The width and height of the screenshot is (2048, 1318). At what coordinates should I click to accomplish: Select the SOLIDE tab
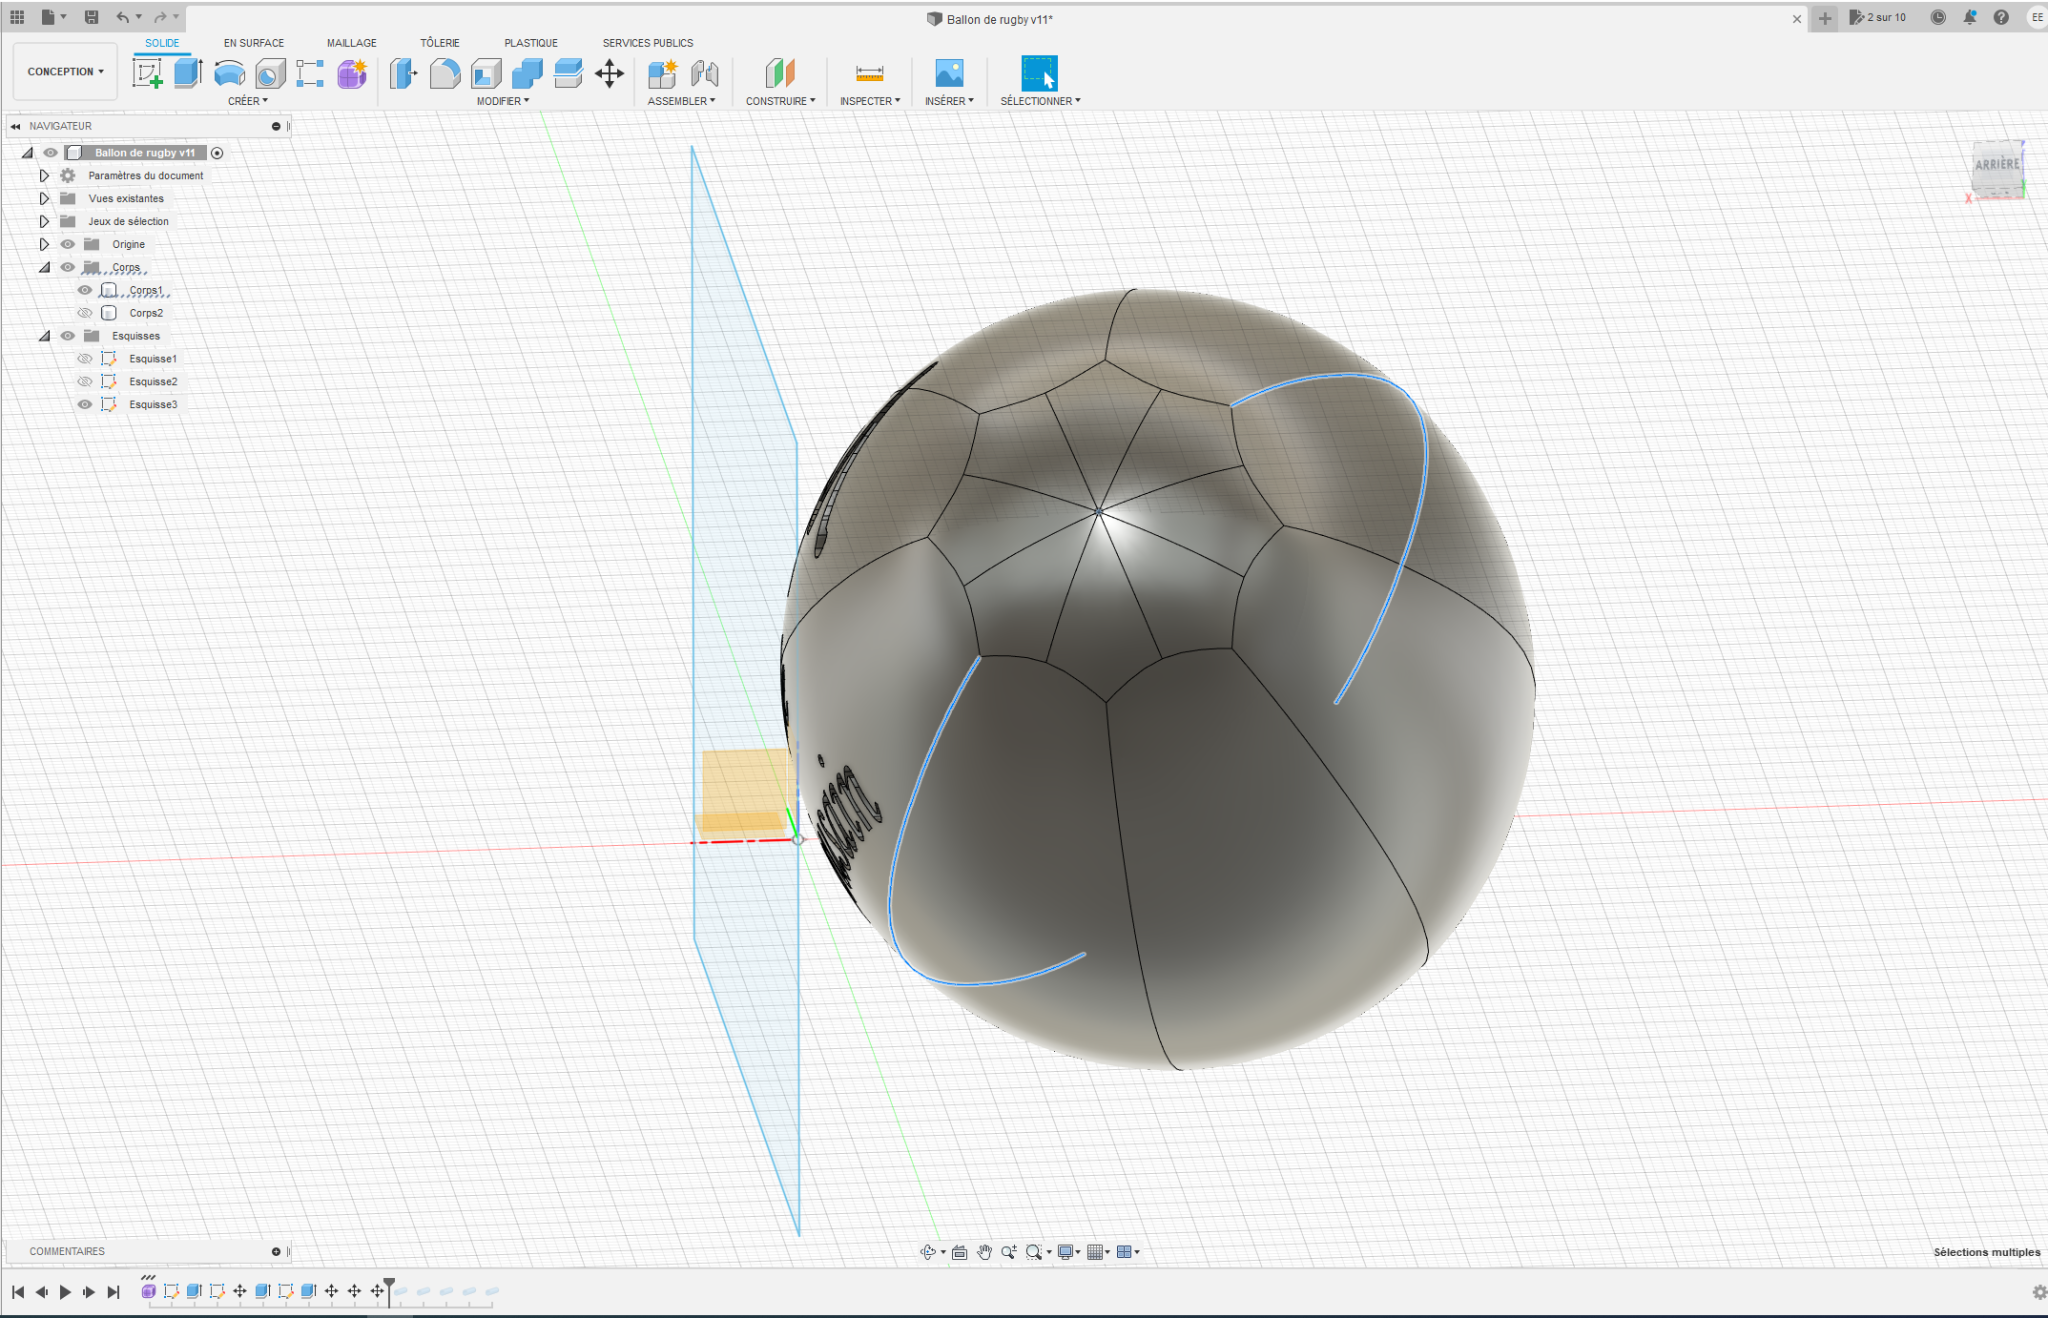point(162,43)
